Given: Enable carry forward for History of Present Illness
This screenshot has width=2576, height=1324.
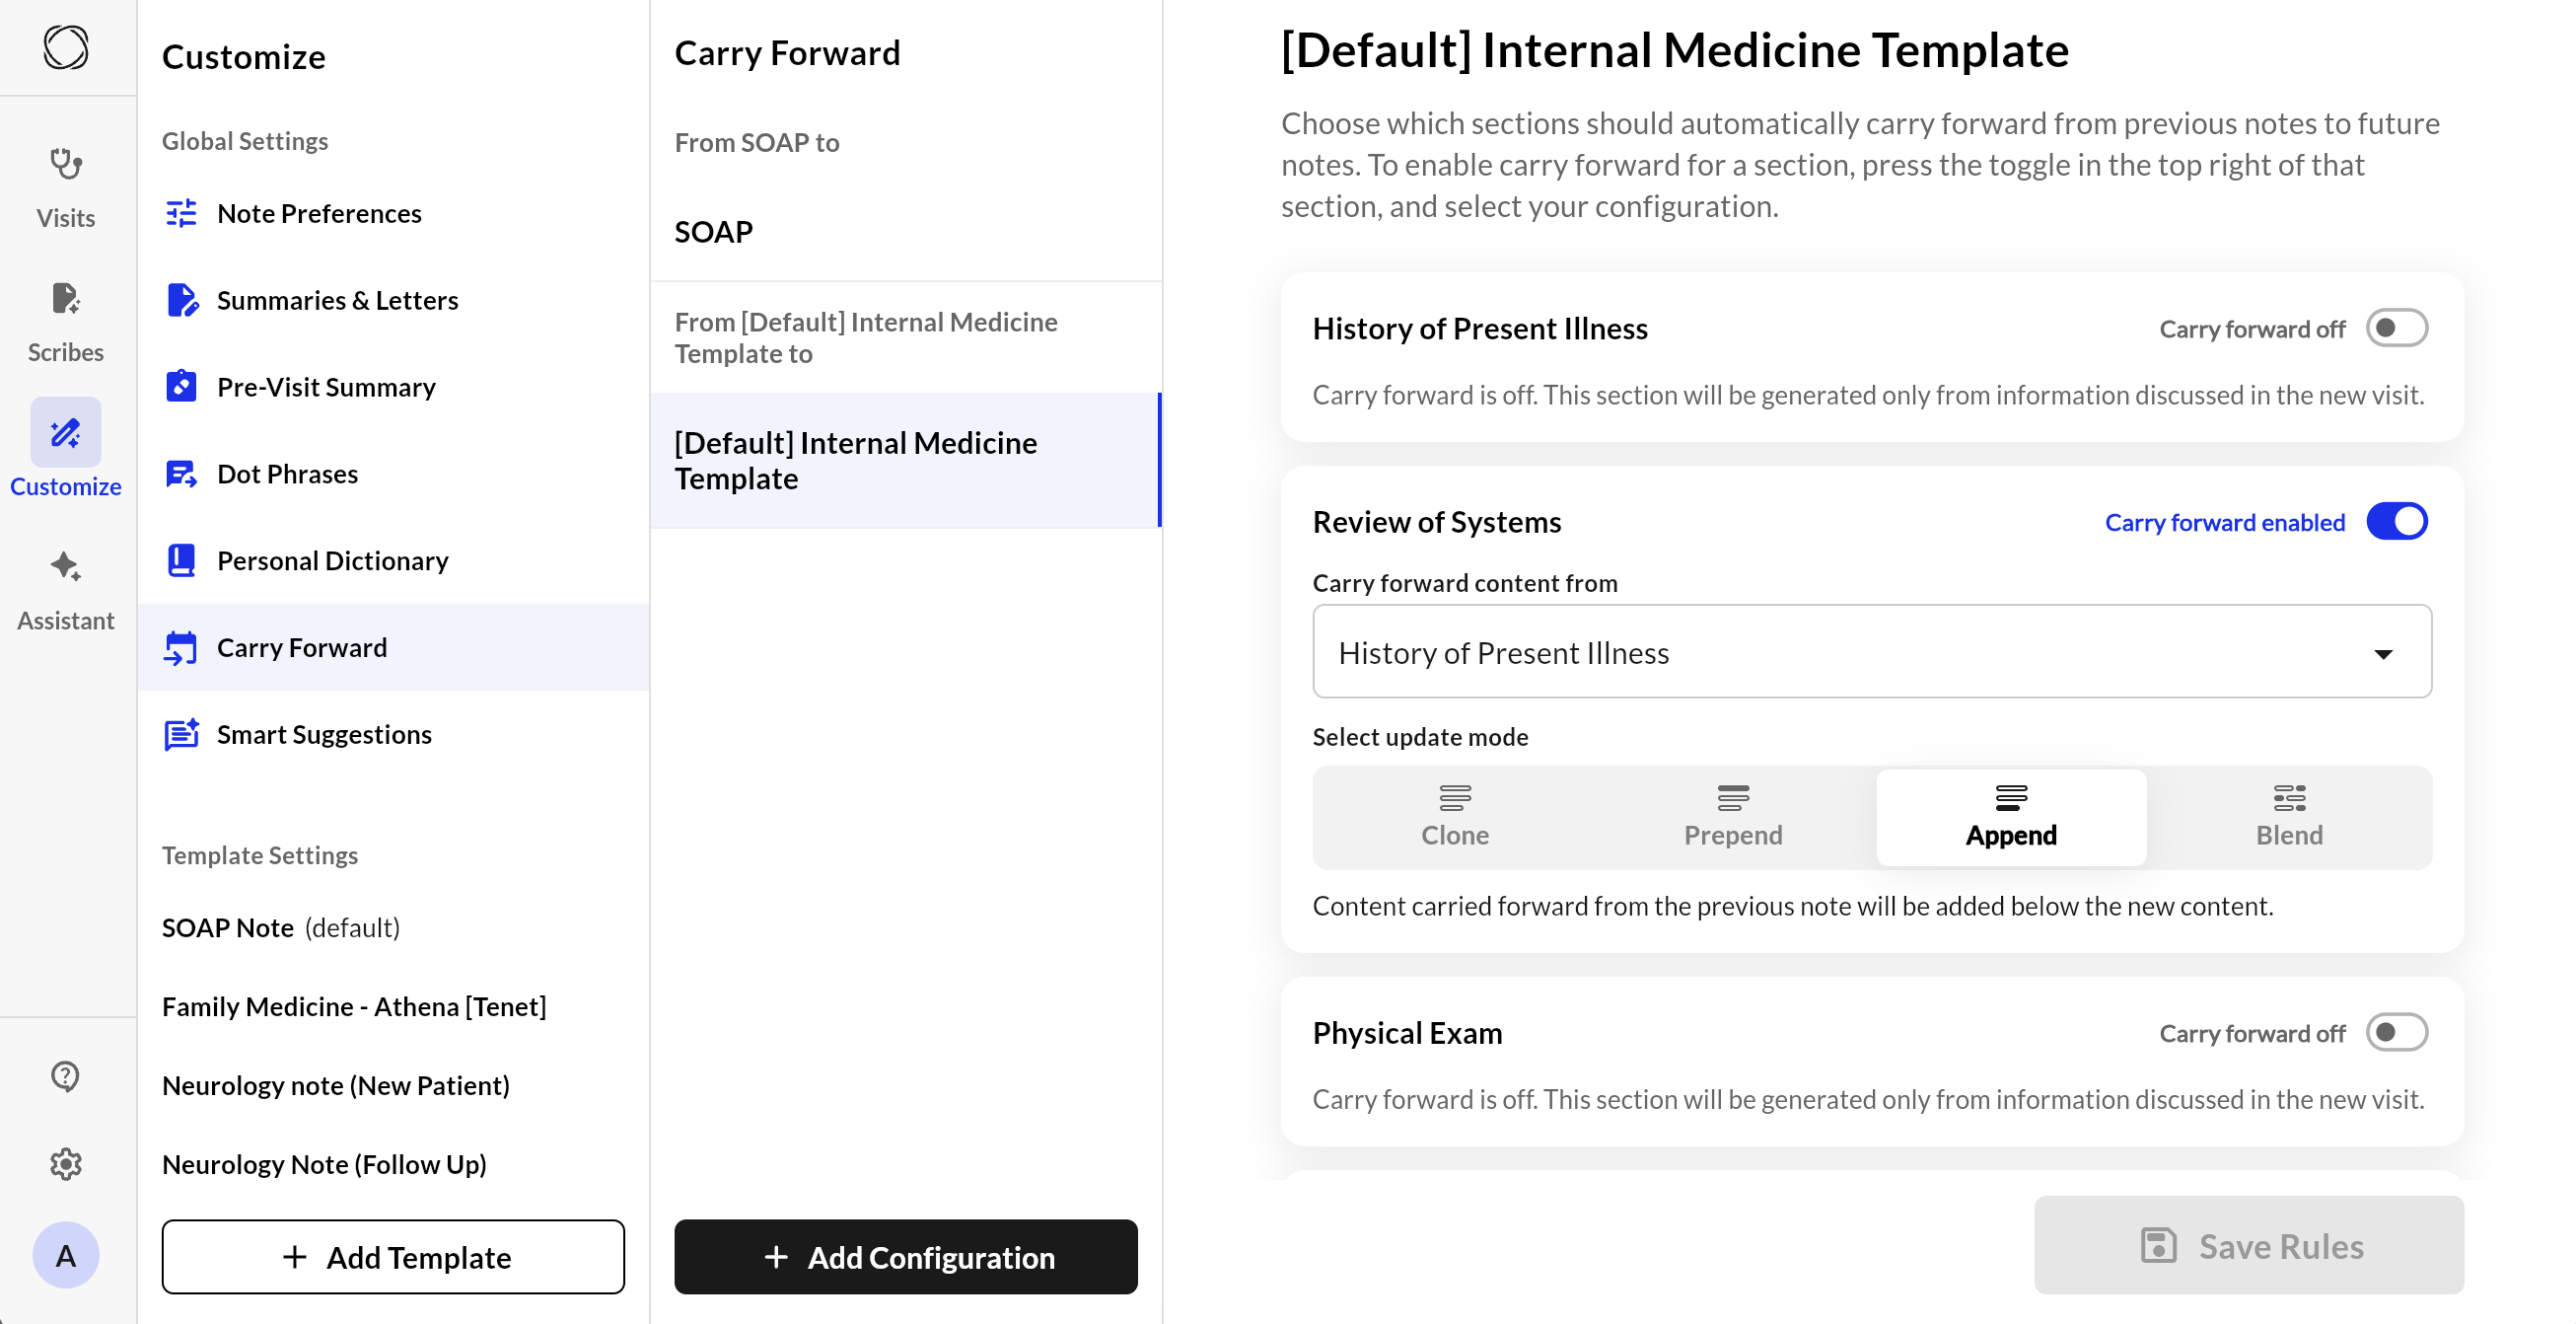Looking at the screenshot, I should pos(2396,328).
